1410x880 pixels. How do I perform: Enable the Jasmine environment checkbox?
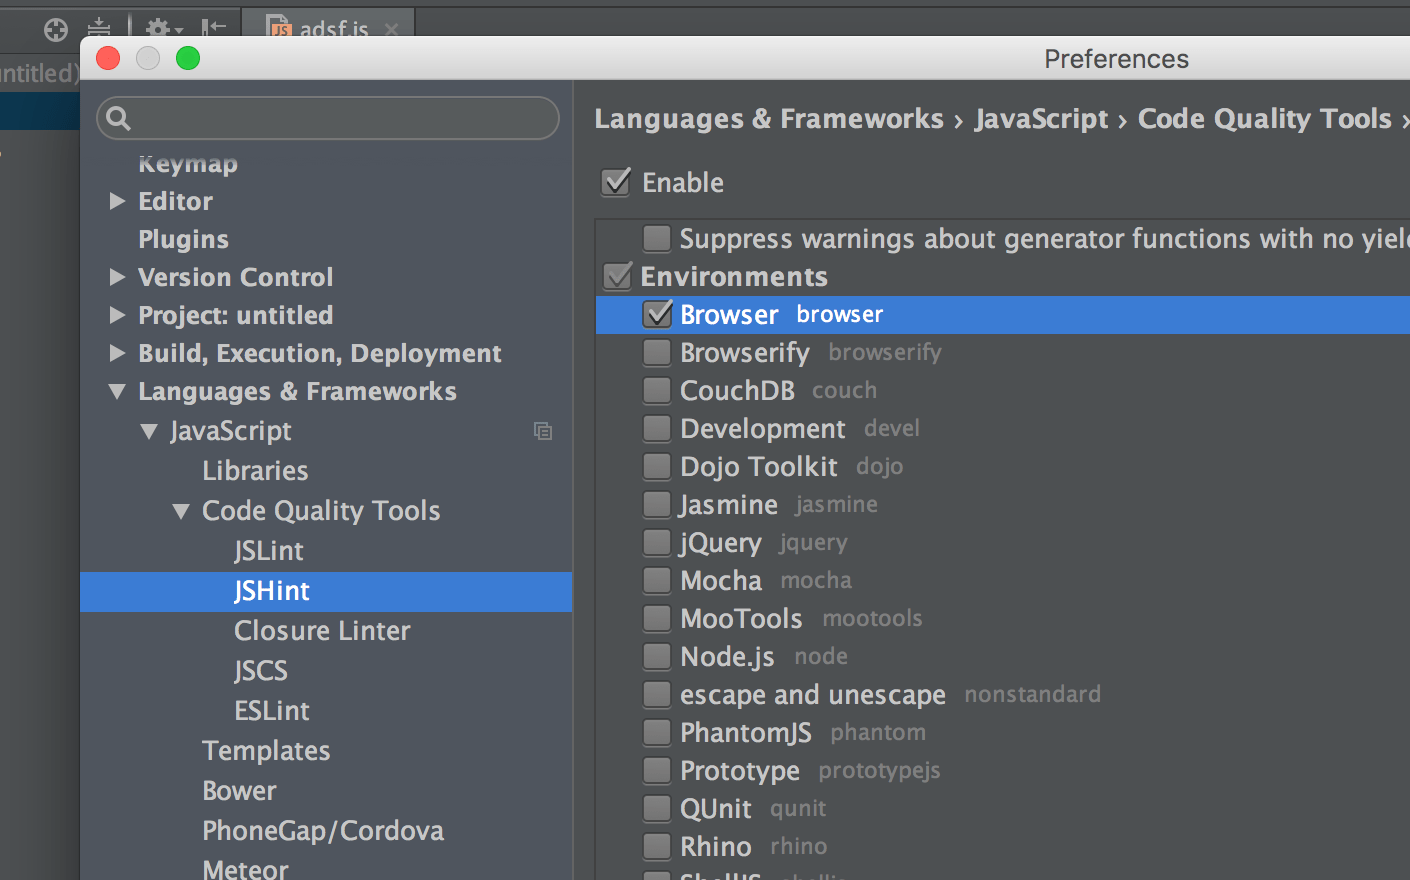657,504
